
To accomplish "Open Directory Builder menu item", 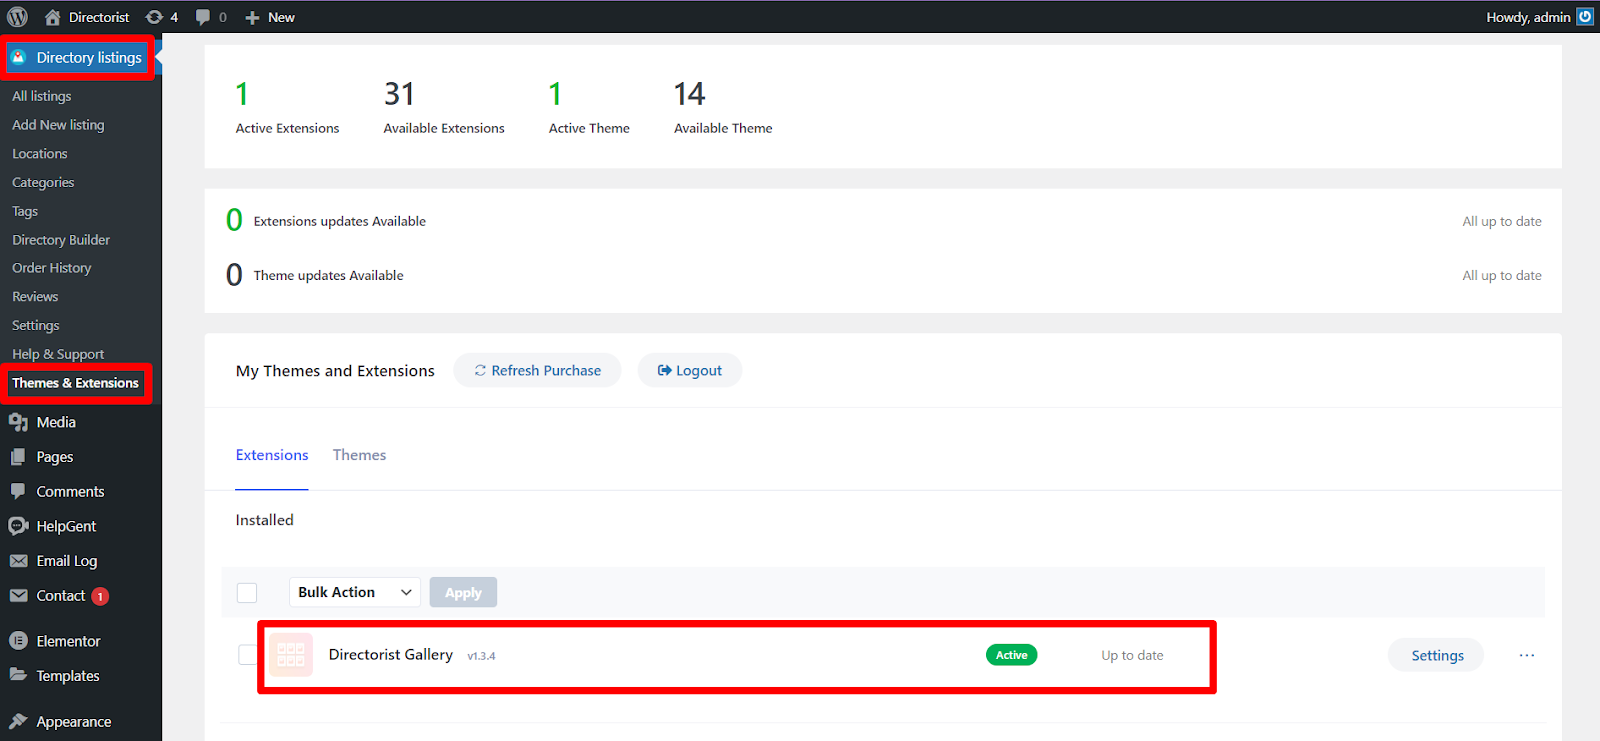I will (x=61, y=240).
